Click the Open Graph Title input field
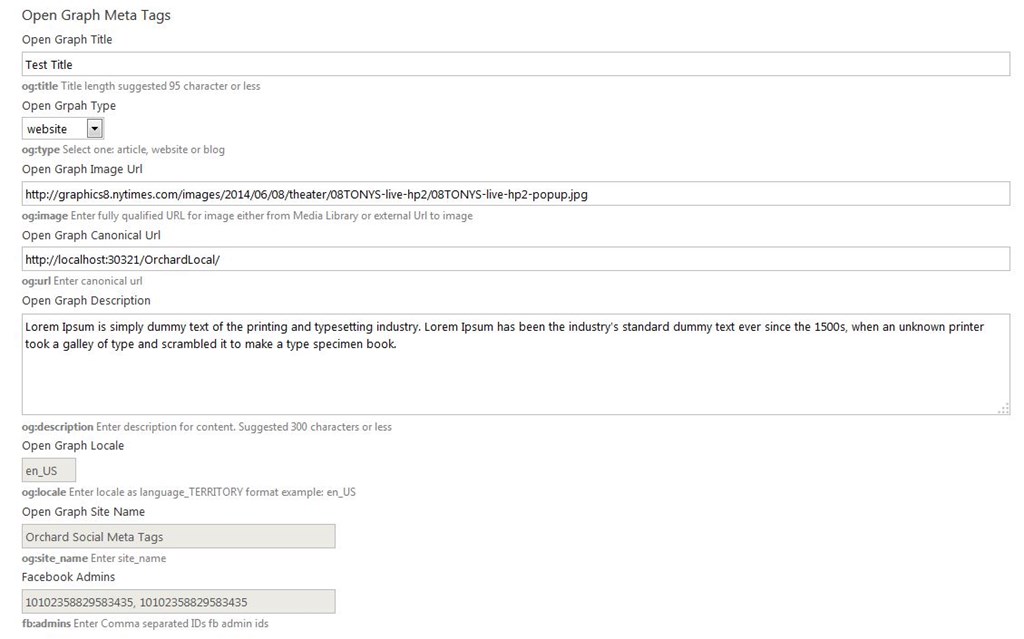This screenshot has width=1024, height=639. click(515, 64)
